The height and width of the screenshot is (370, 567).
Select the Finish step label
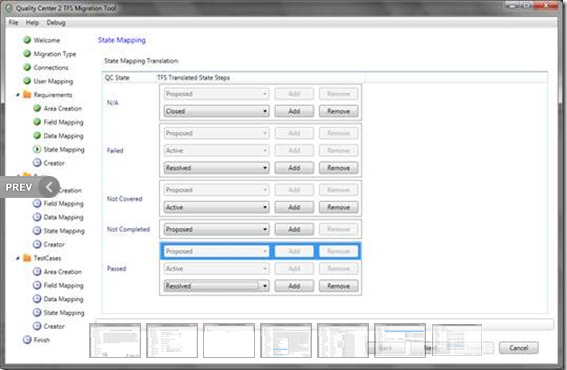pyautogui.click(x=42, y=340)
